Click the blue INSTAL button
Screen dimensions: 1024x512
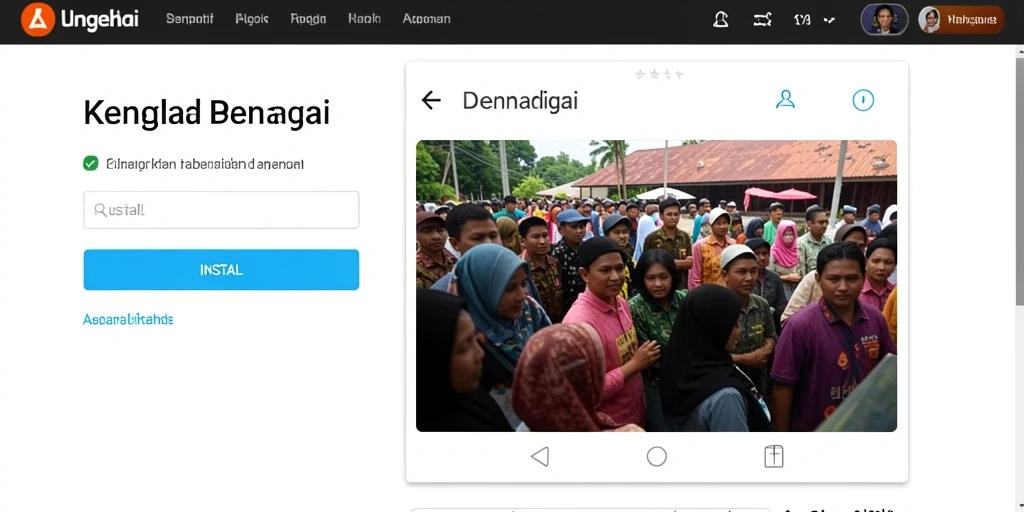point(221,270)
